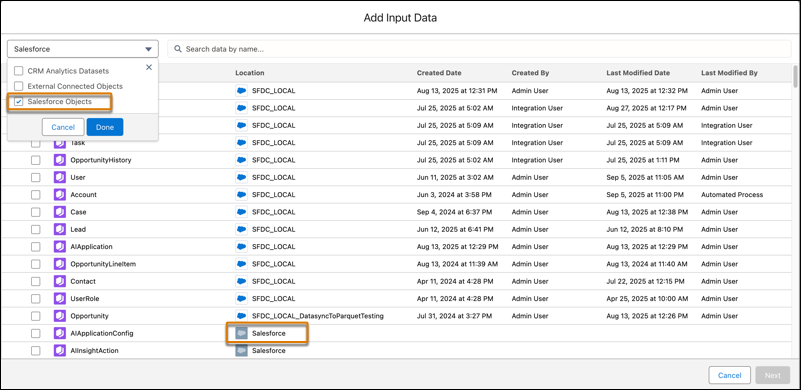Viewport: 801px width, 390px height.
Task: Click the magnifier icon in search bar
Action: point(178,49)
